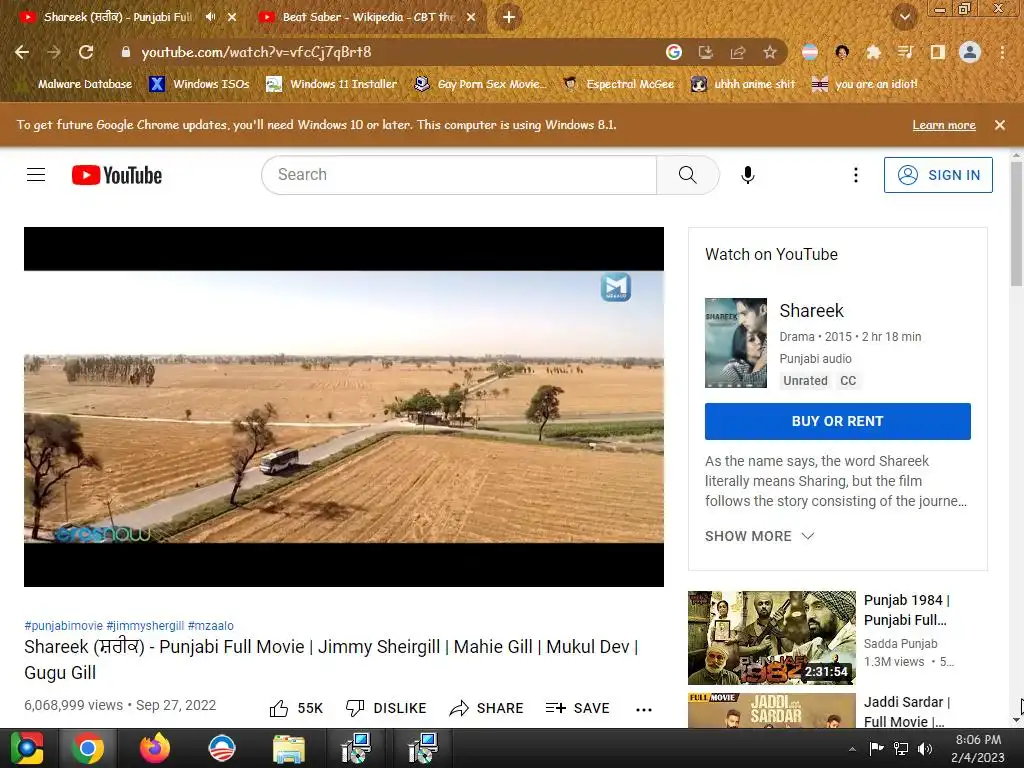The image size is (1024, 768).
Task: Click the SIGN IN button
Action: (x=938, y=175)
